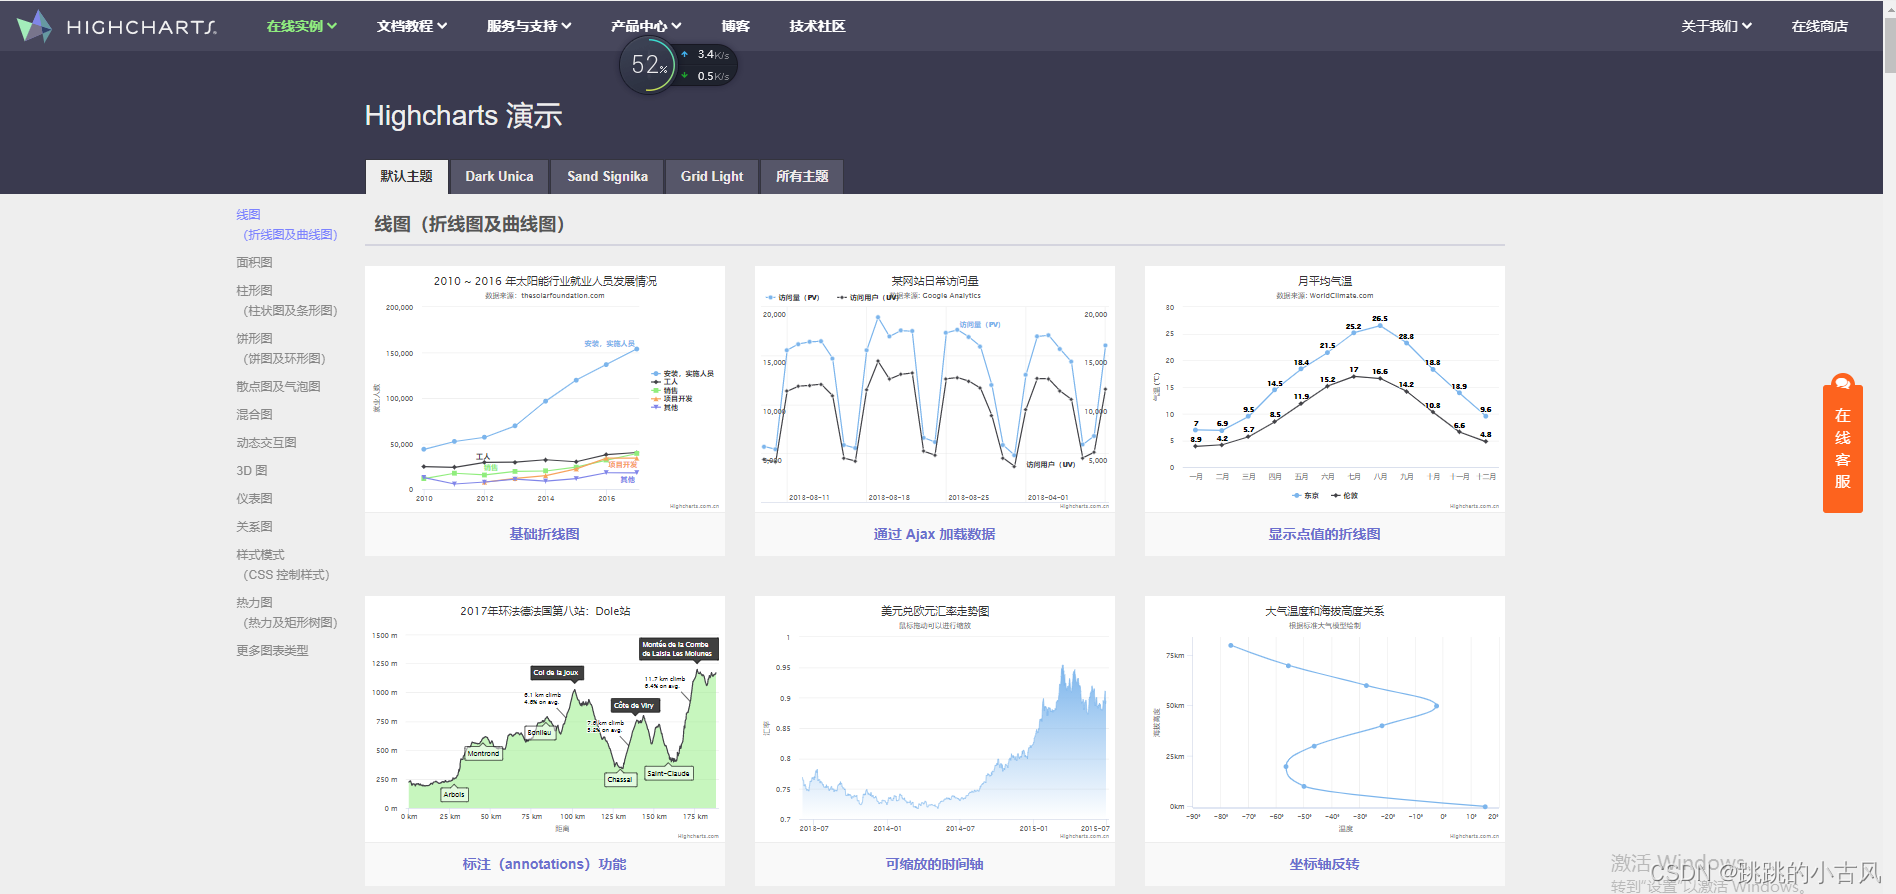Go to the 博客 menu item
Image resolution: width=1896 pixels, height=894 pixels.
tap(735, 26)
